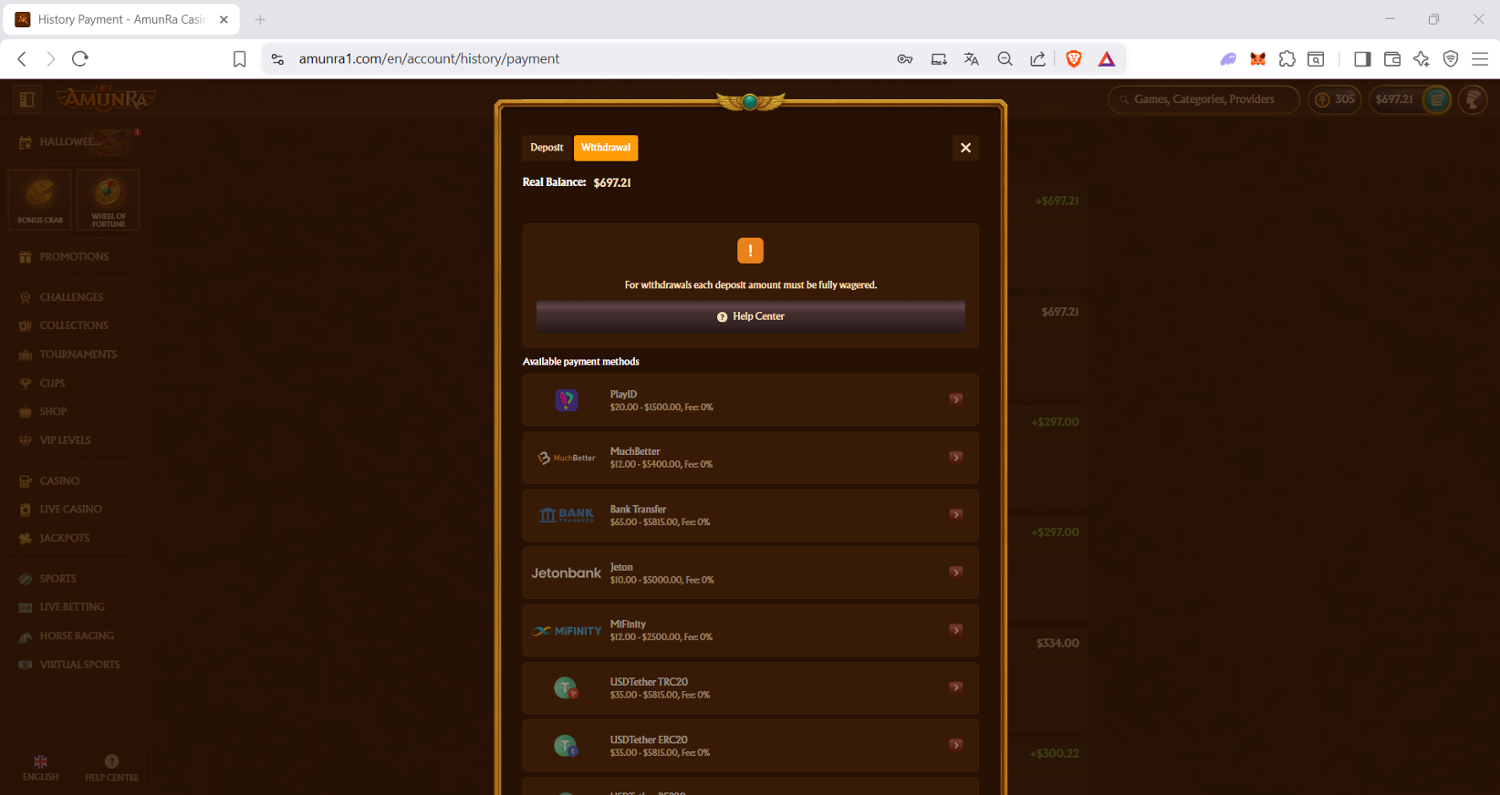Click the share page icon

[1038, 59]
